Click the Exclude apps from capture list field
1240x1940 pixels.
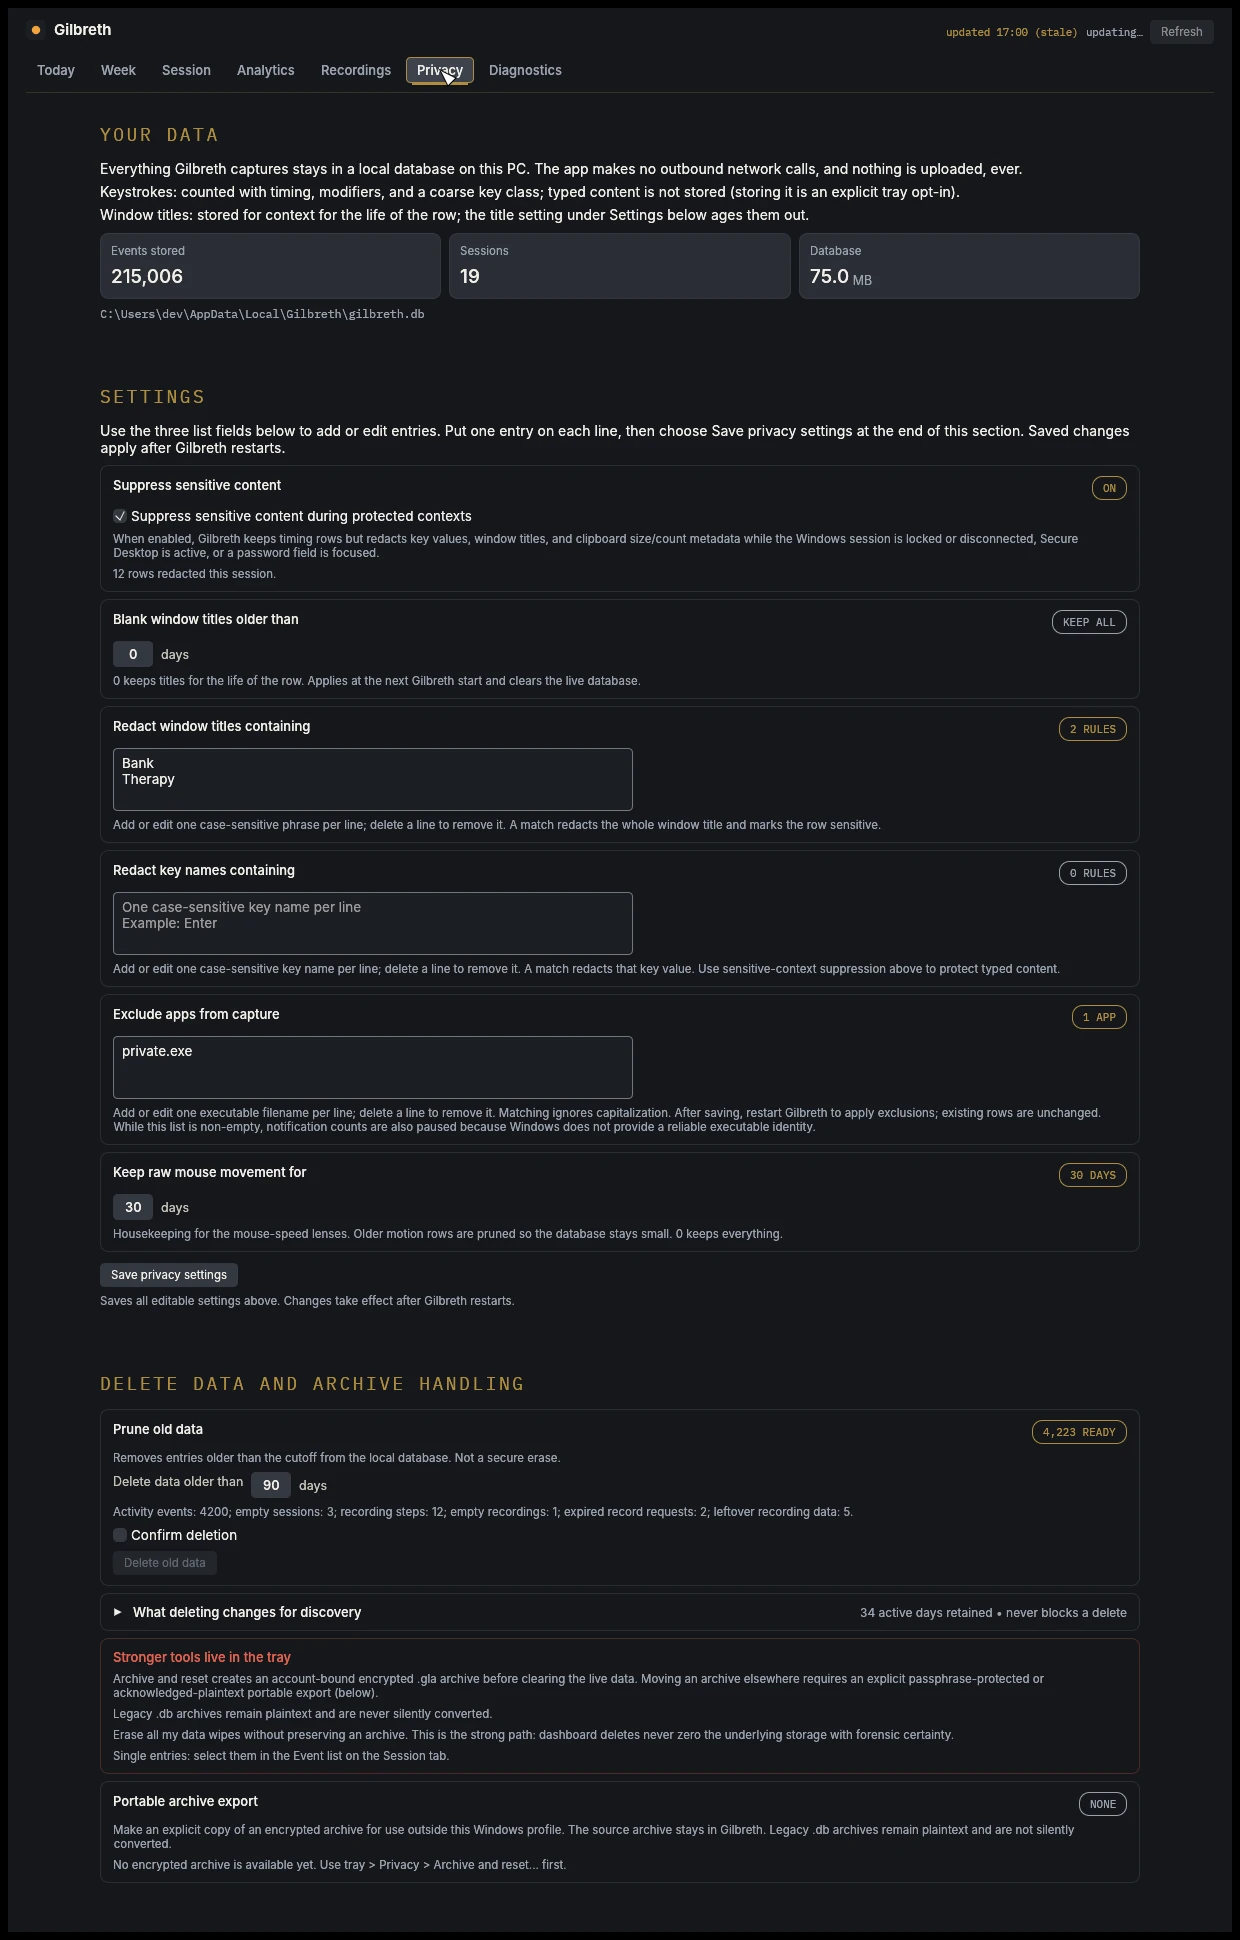(373, 1067)
